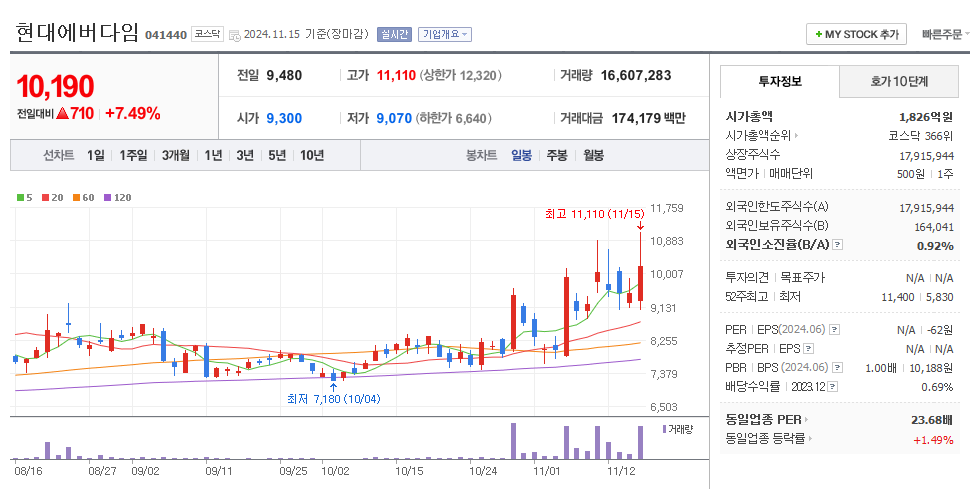Select the 1주일 line chart period

133,155
